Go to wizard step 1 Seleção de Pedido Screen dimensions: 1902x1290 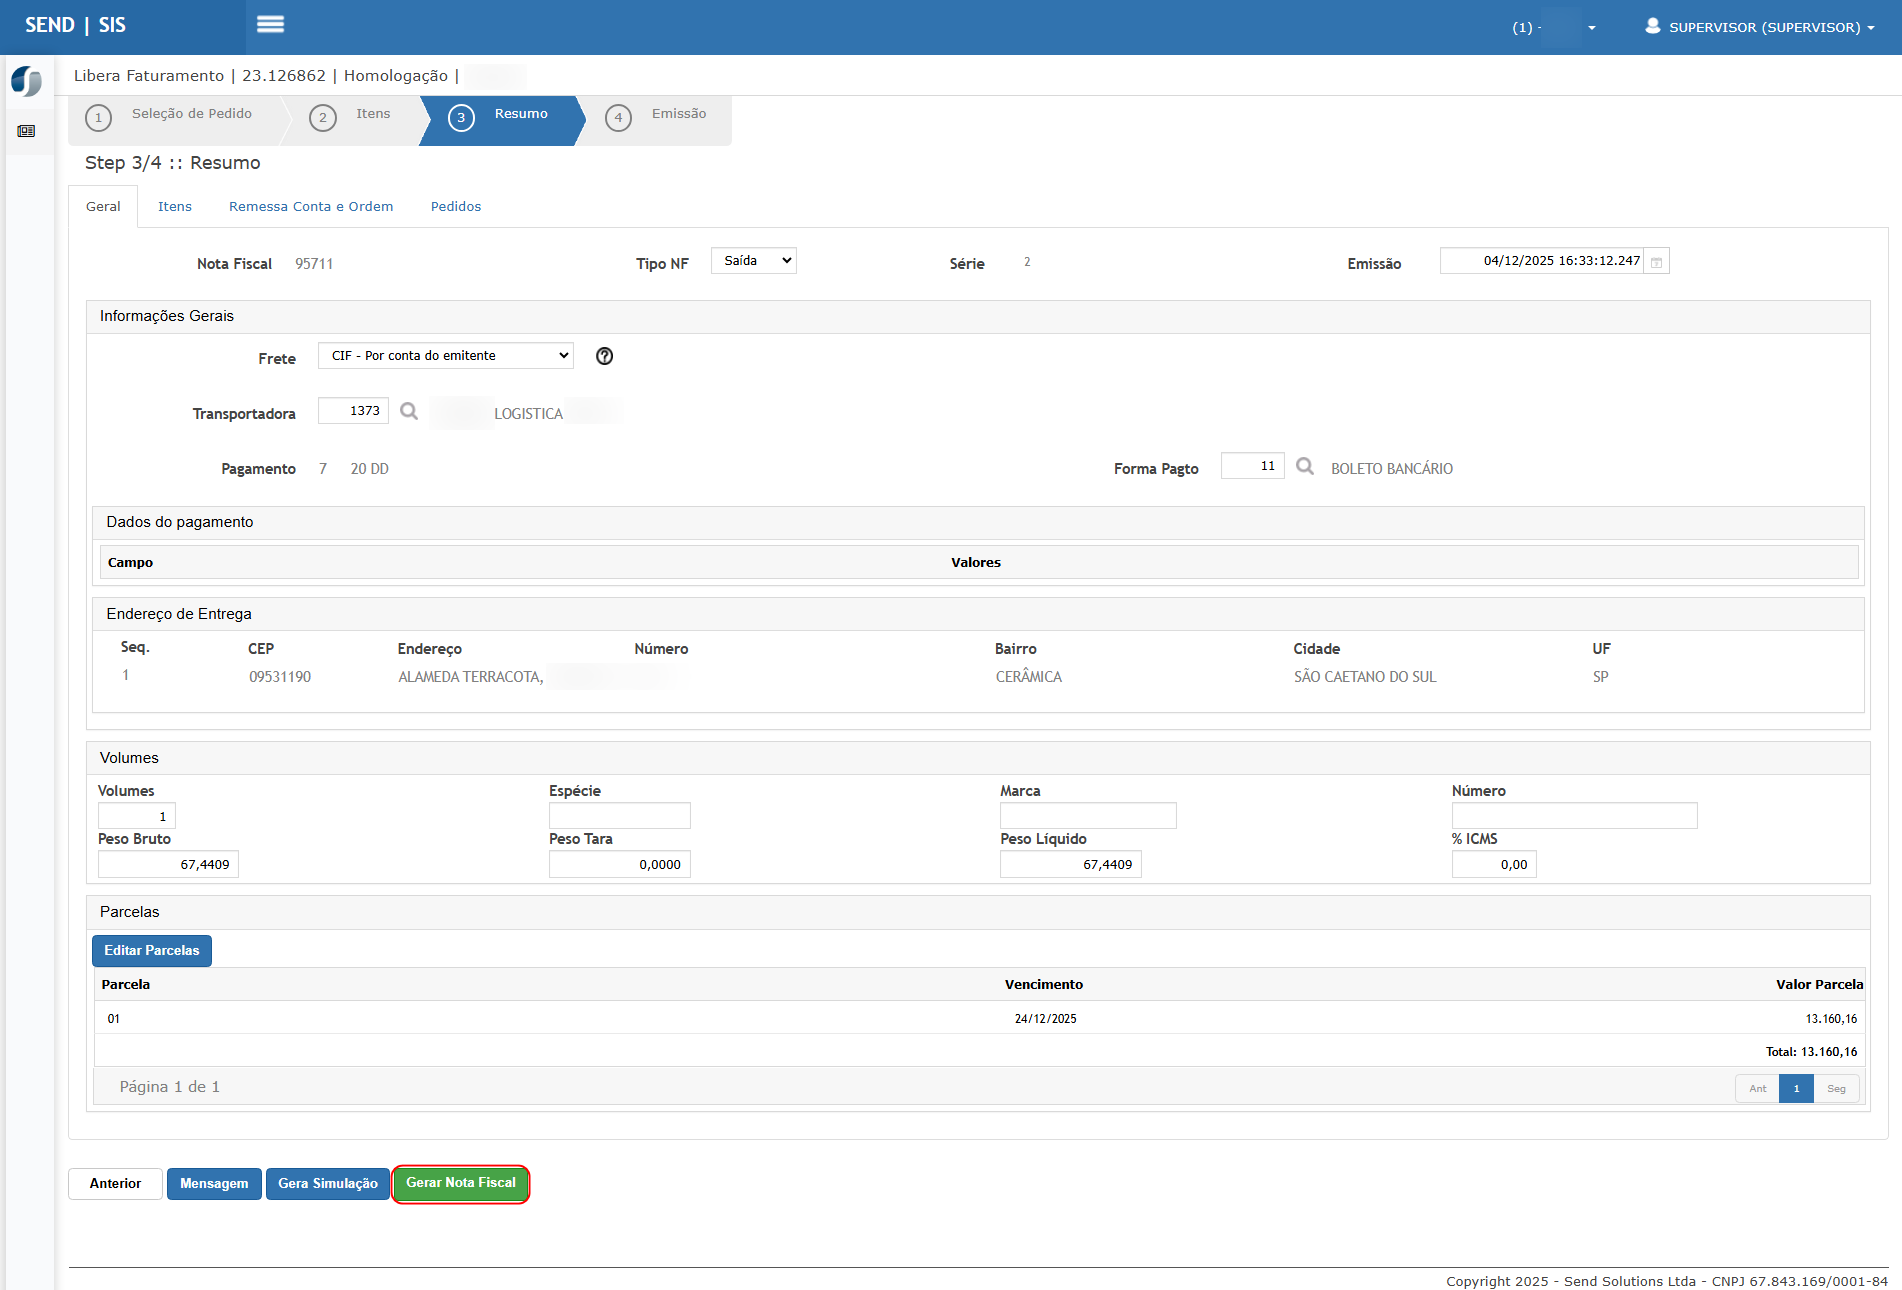(178, 115)
